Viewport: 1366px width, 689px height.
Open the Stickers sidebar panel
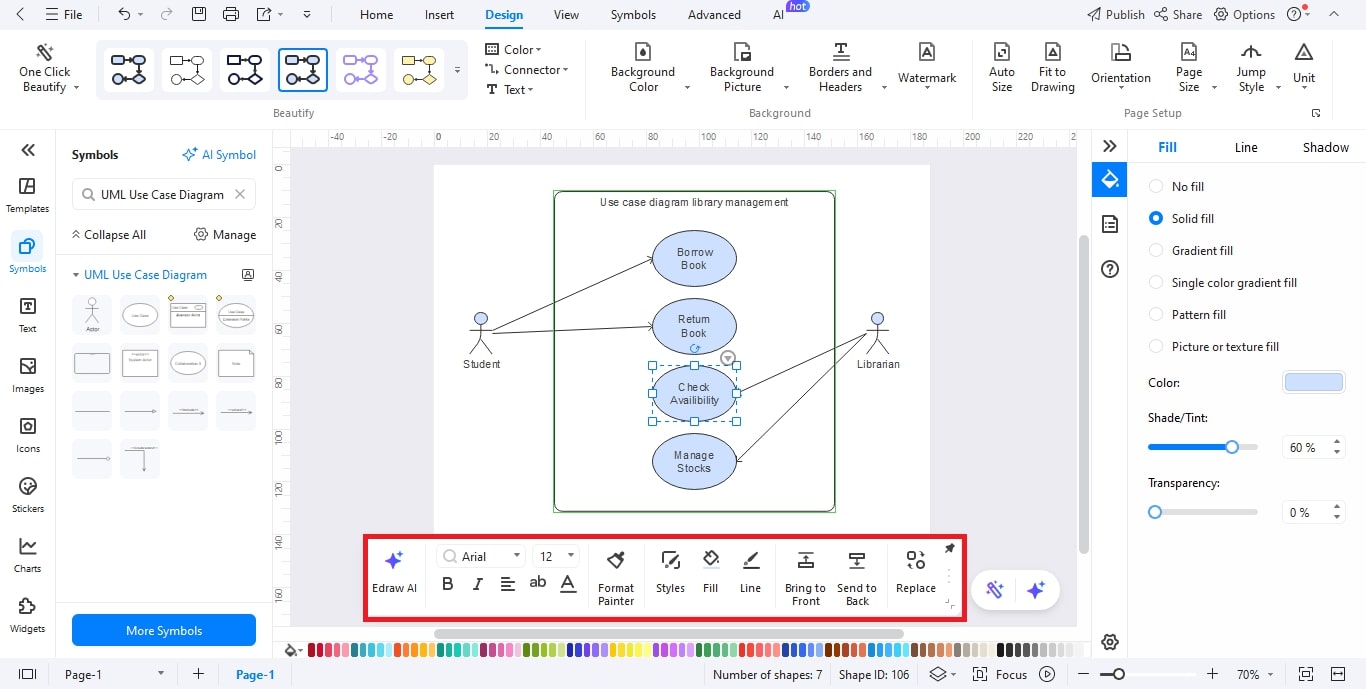pyautogui.click(x=28, y=495)
